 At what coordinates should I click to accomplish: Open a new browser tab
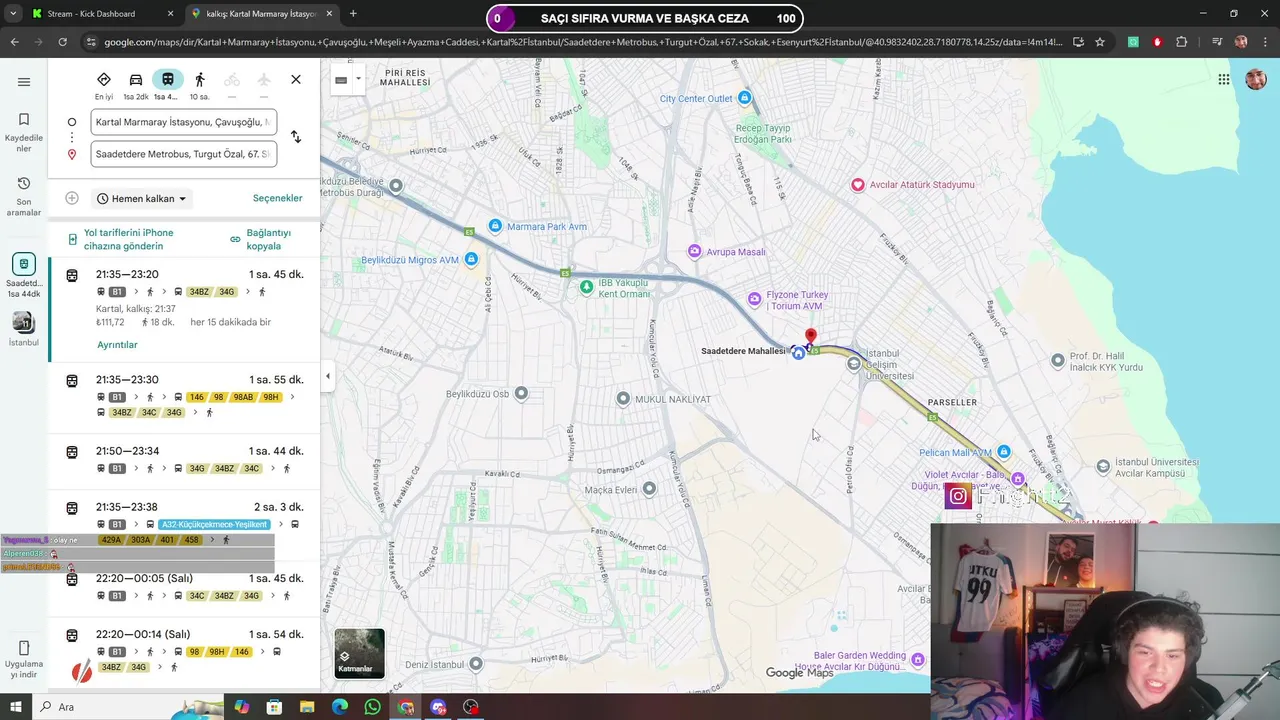pos(353,14)
